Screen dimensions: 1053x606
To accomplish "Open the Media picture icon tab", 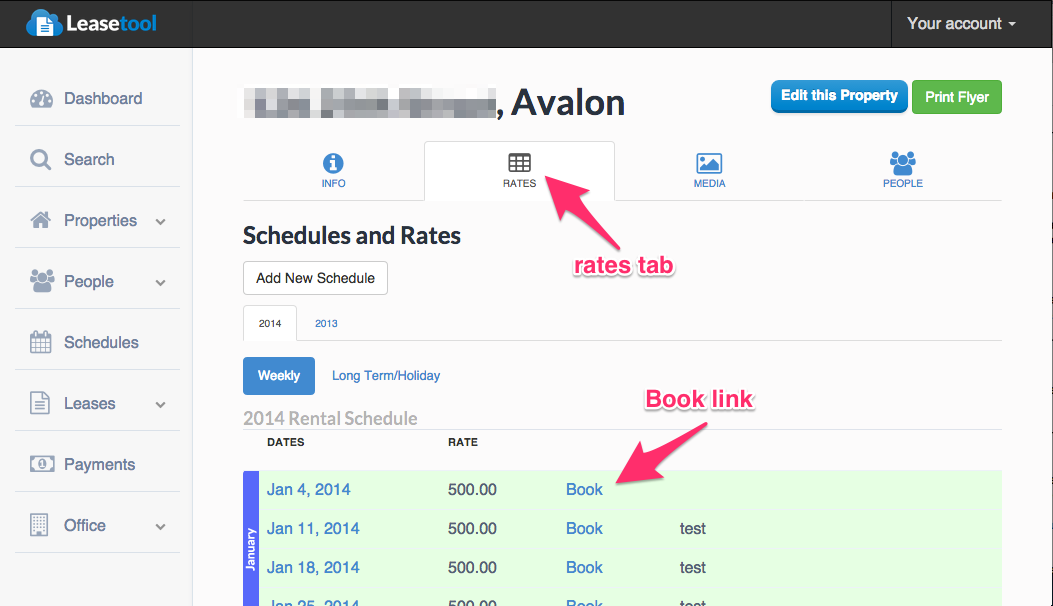I will pyautogui.click(x=709, y=164).
